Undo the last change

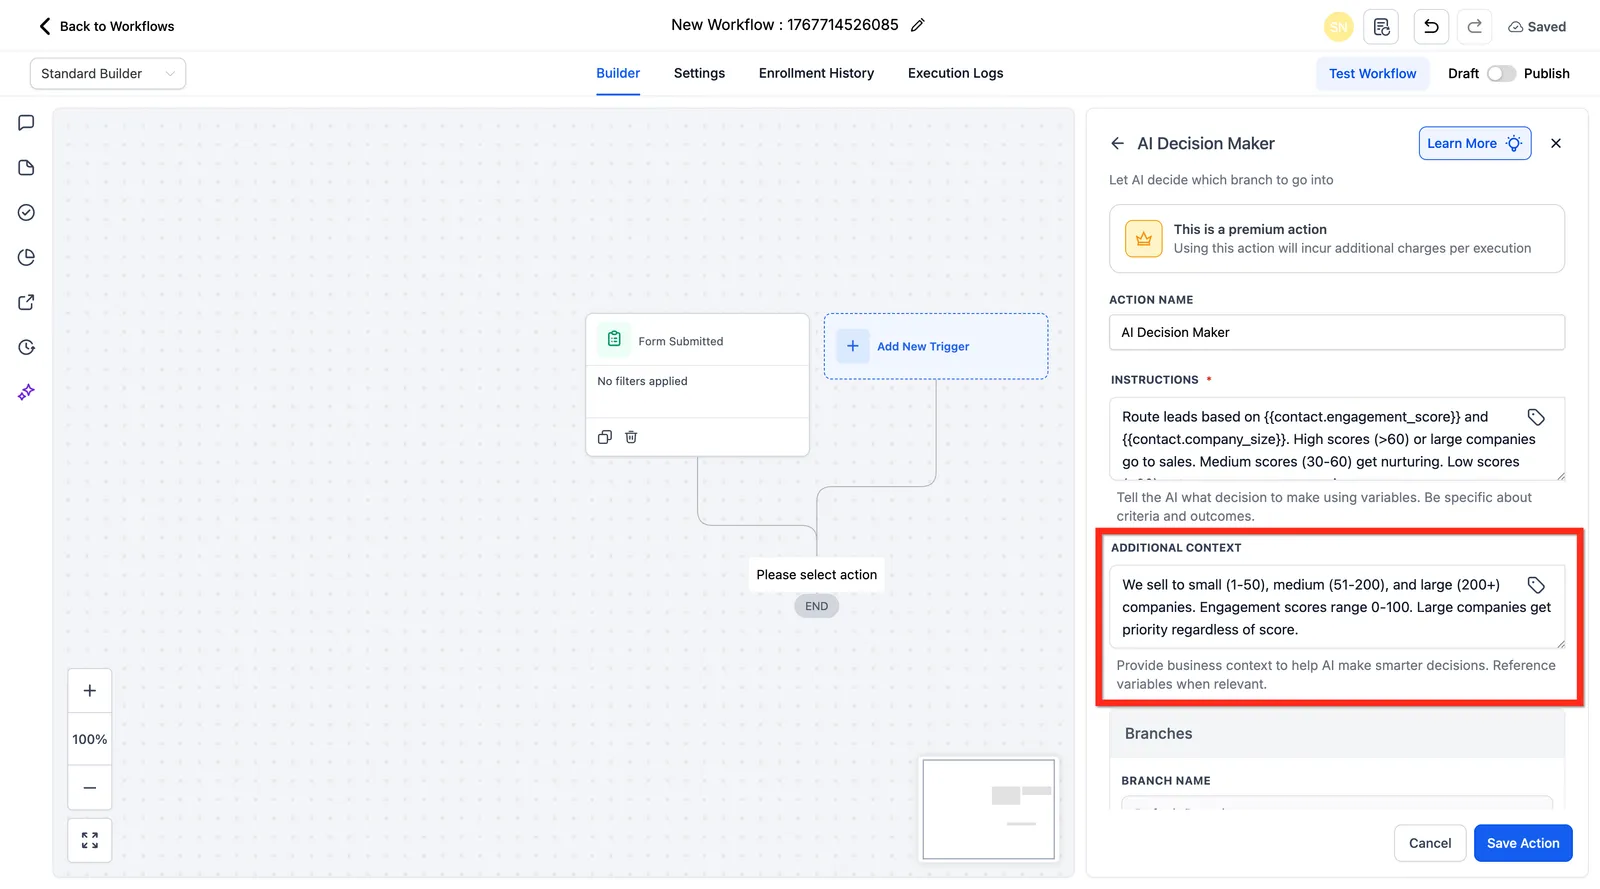pos(1431,27)
